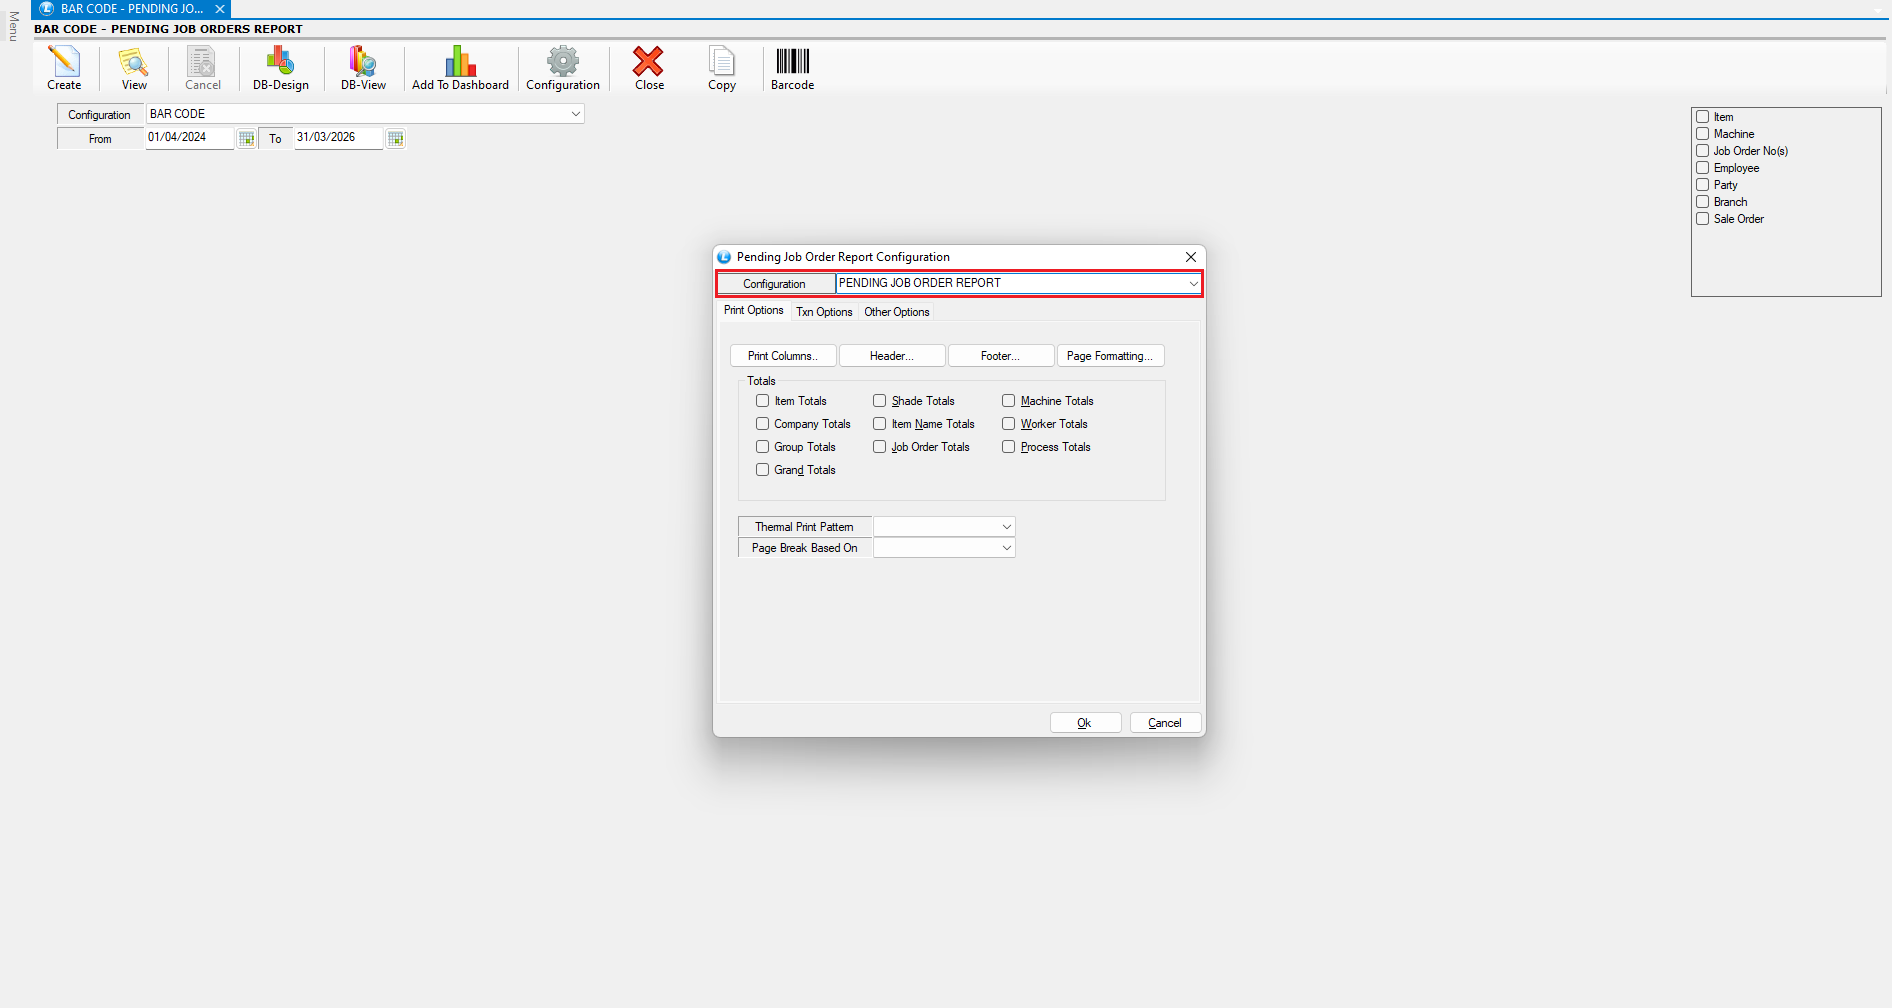Enable the Grand Totals checkbox

[x=763, y=470]
